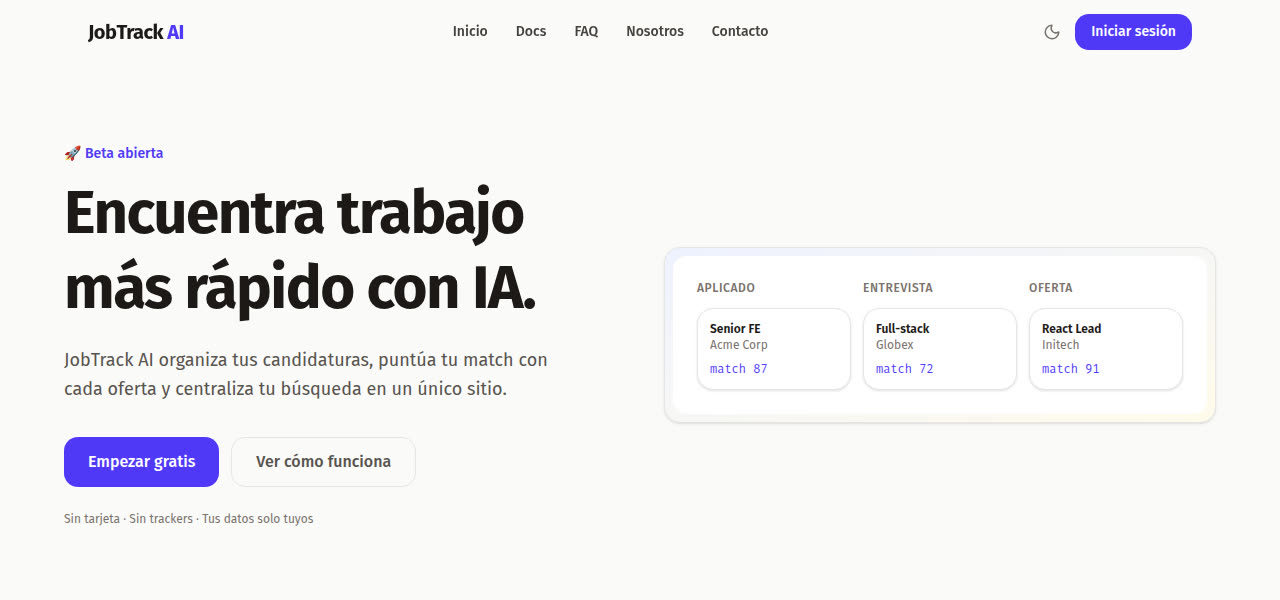Image resolution: width=1280 pixels, height=600 pixels.
Task: Click the ENTREVISTA column header
Action: [x=898, y=288]
